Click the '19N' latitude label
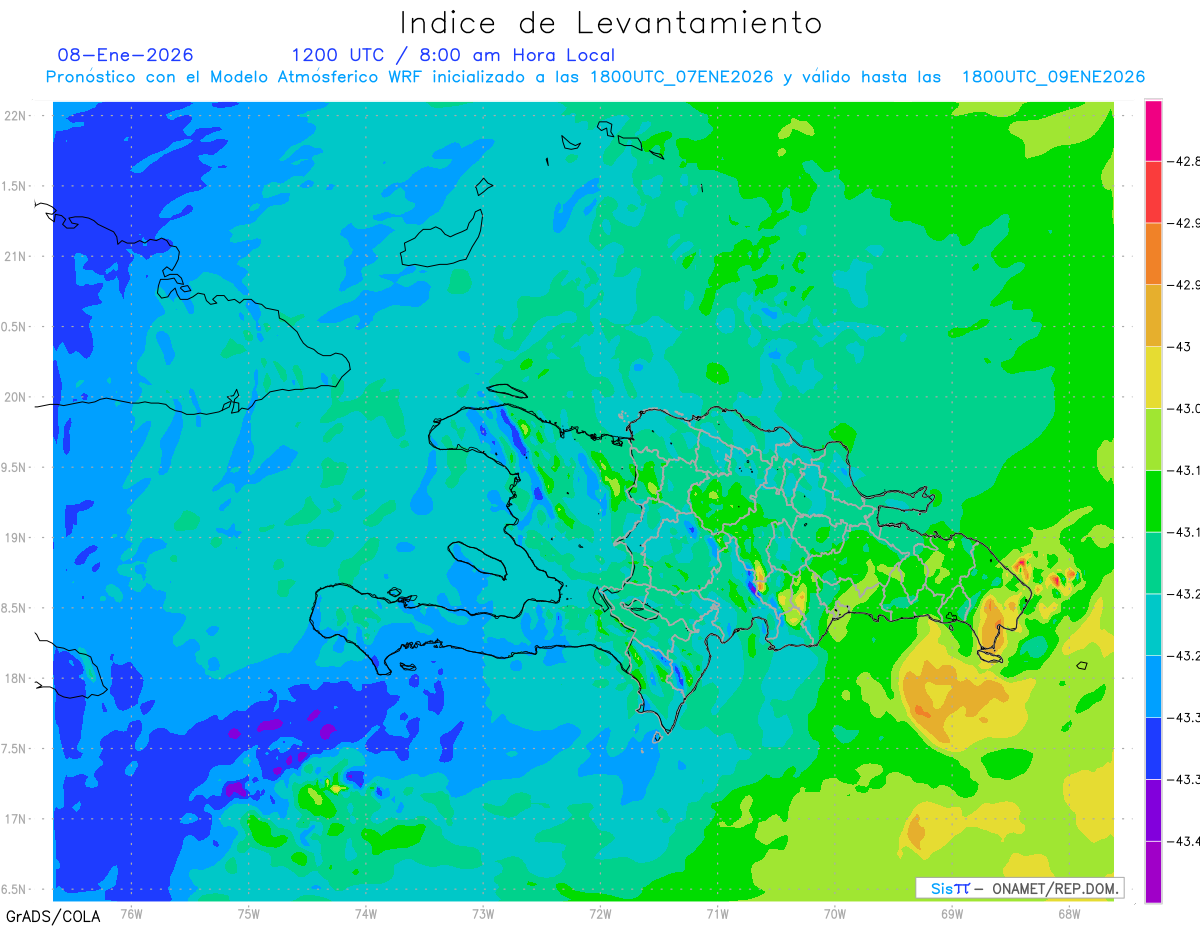Image resolution: width=1200 pixels, height=927 pixels. click(x=16, y=538)
